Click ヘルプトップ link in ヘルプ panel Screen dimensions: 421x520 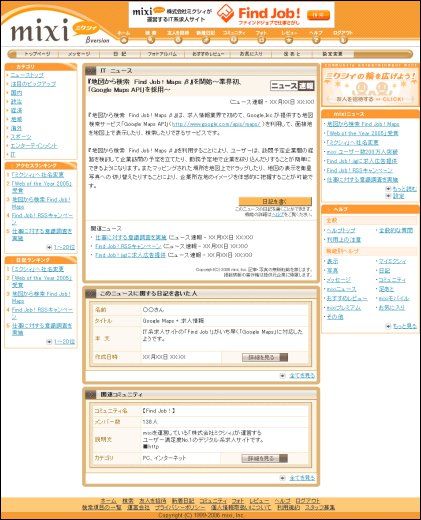tap(341, 230)
